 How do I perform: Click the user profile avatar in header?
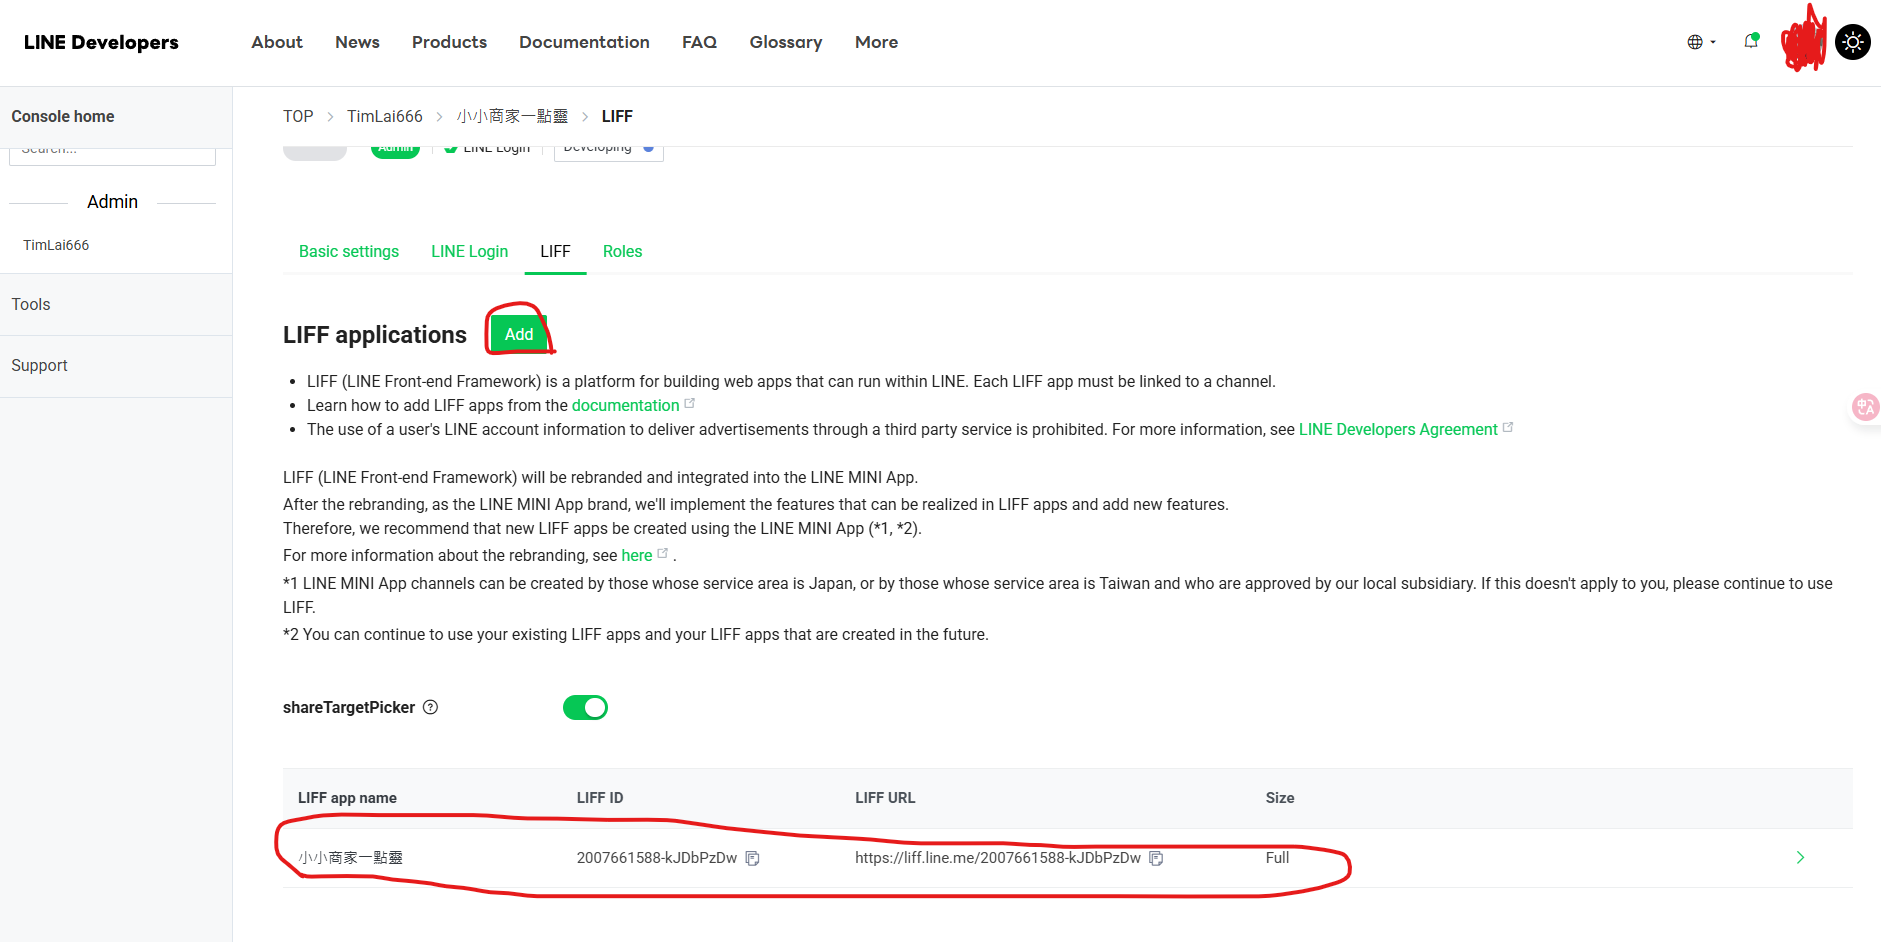[1804, 42]
